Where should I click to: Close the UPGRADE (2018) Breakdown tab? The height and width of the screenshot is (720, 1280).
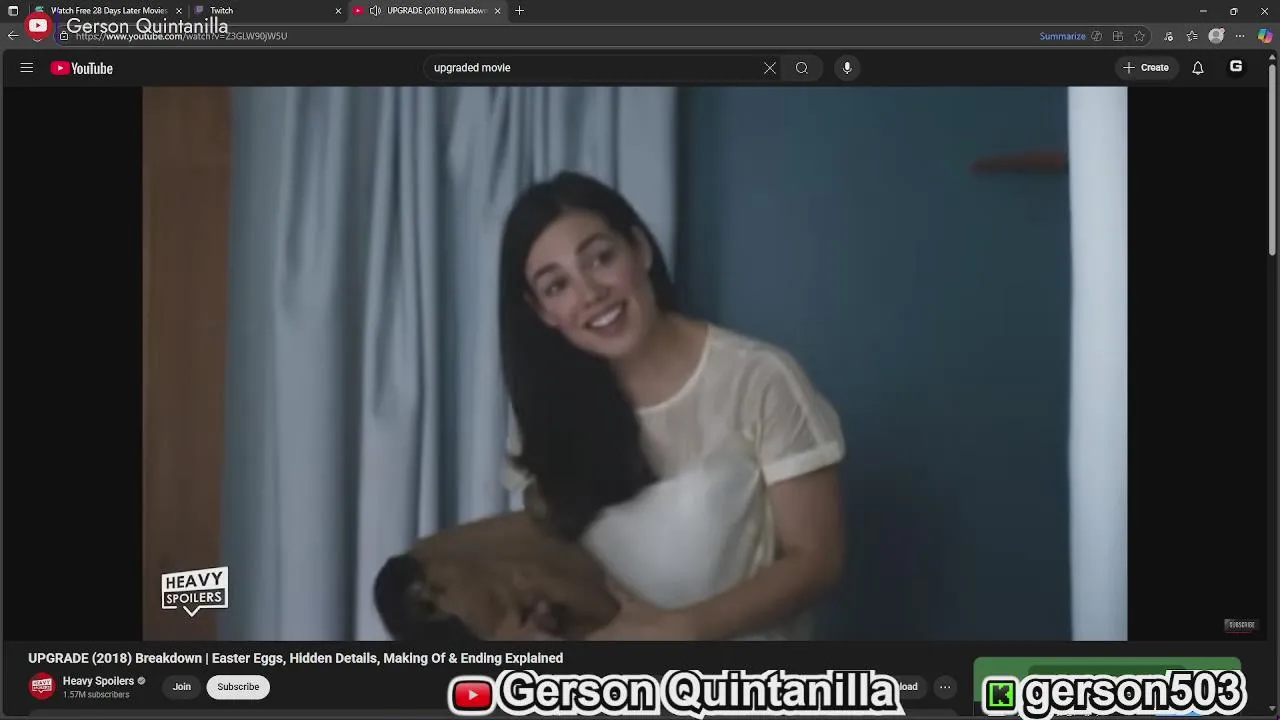tap(497, 11)
